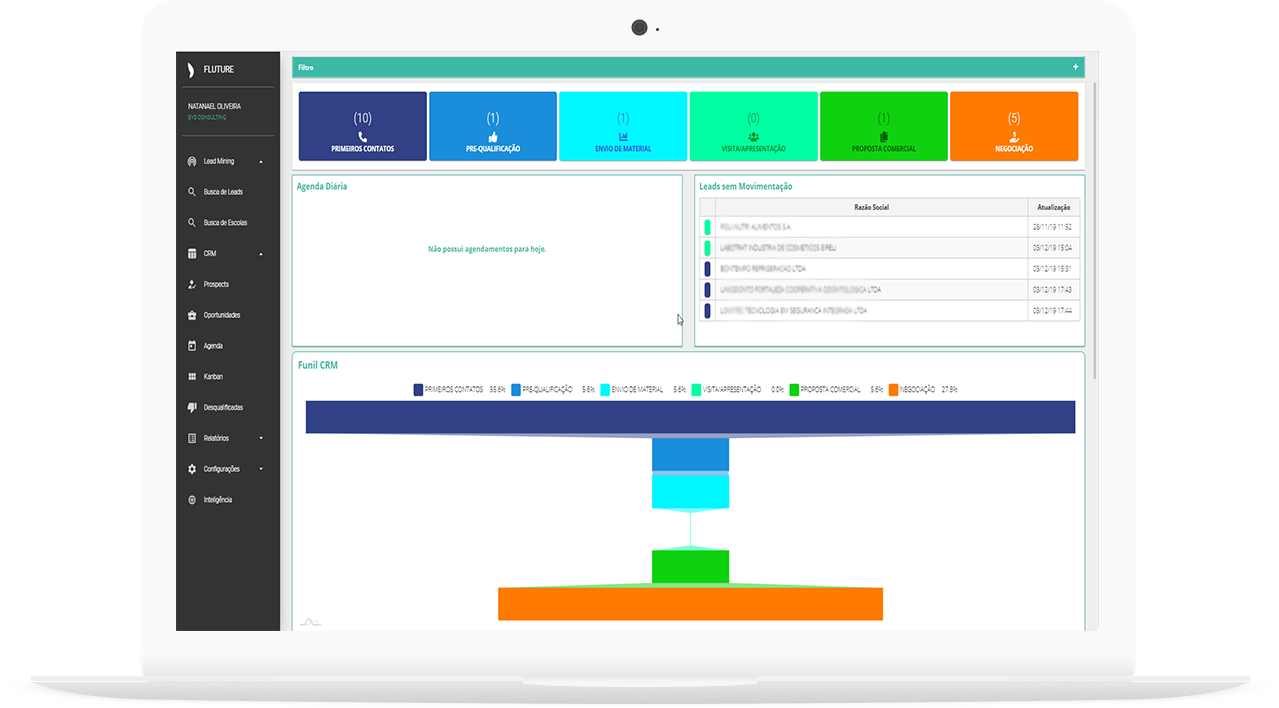Expand the Configurações submenu arrow
Image resolution: width=1279 pixels, height=708 pixels.
[x=261, y=469]
